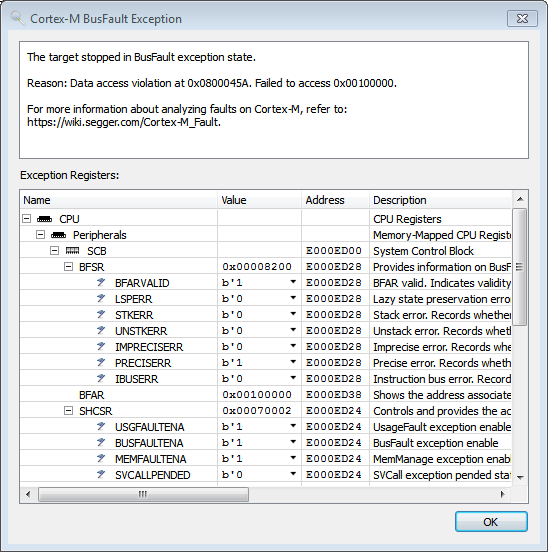Click the bit-field icon beside SVCALLPENDED
The image size is (548, 552).
[x=101, y=475]
